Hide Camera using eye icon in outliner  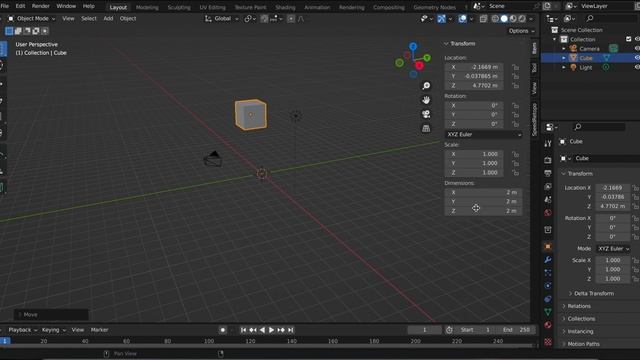pyautogui.click(x=637, y=49)
